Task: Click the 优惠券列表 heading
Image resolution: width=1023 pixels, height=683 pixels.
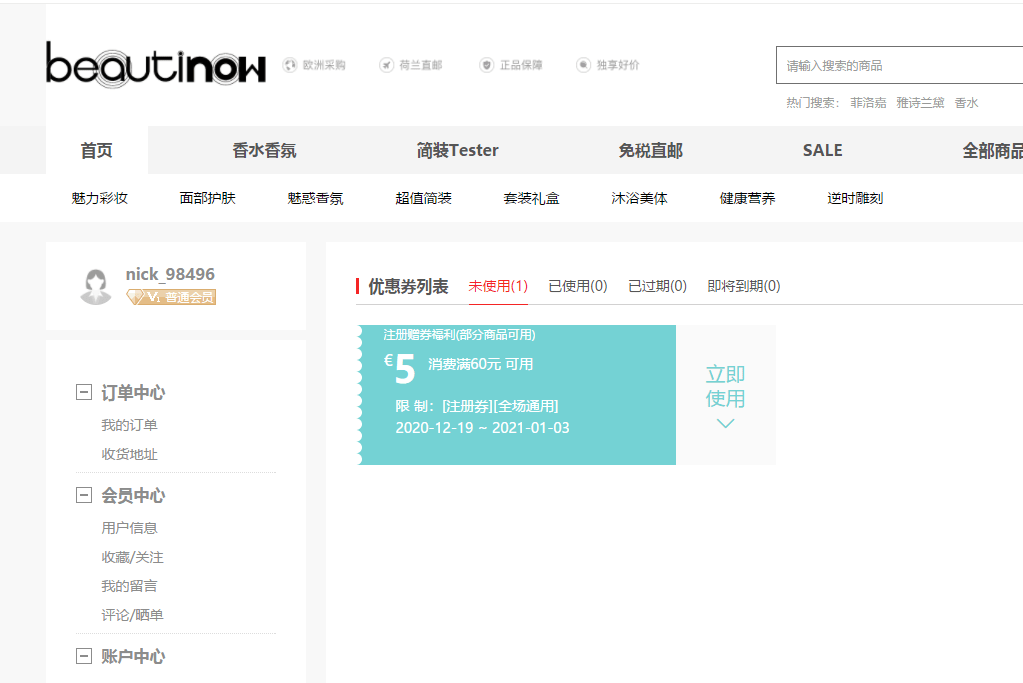Action: tap(408, 286)
